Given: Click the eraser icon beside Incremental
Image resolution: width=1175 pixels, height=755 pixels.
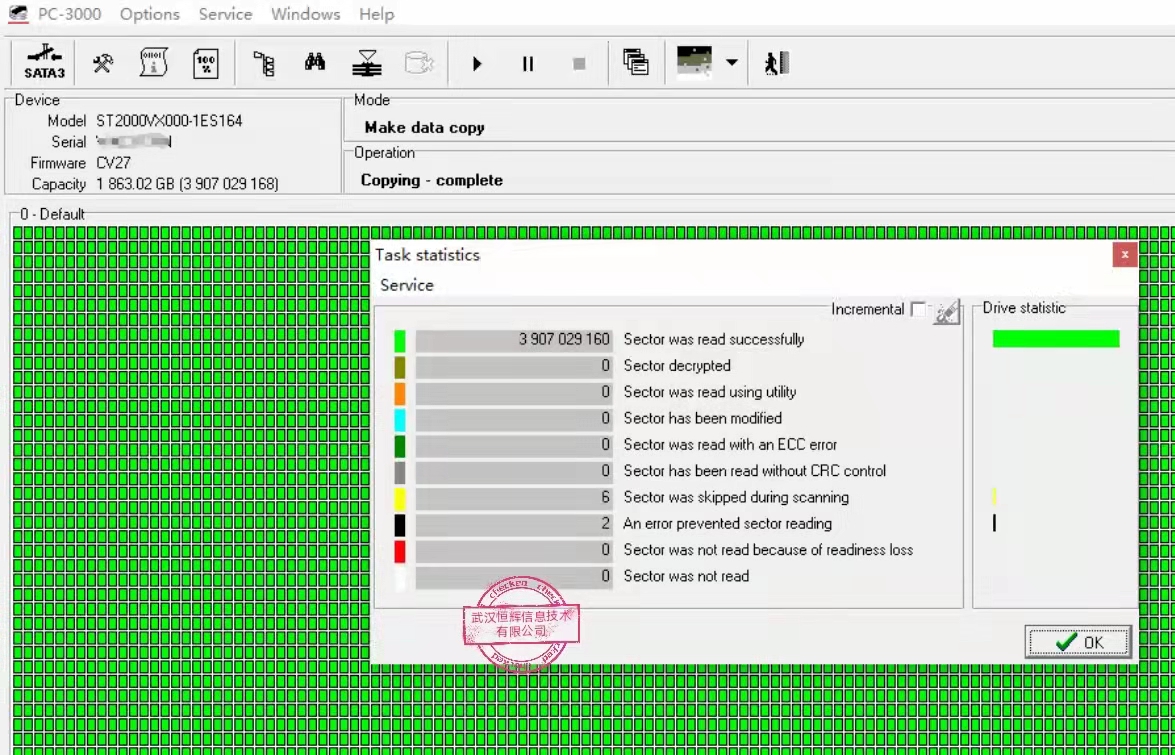Looking at the screenshot, I should [946, 312].
